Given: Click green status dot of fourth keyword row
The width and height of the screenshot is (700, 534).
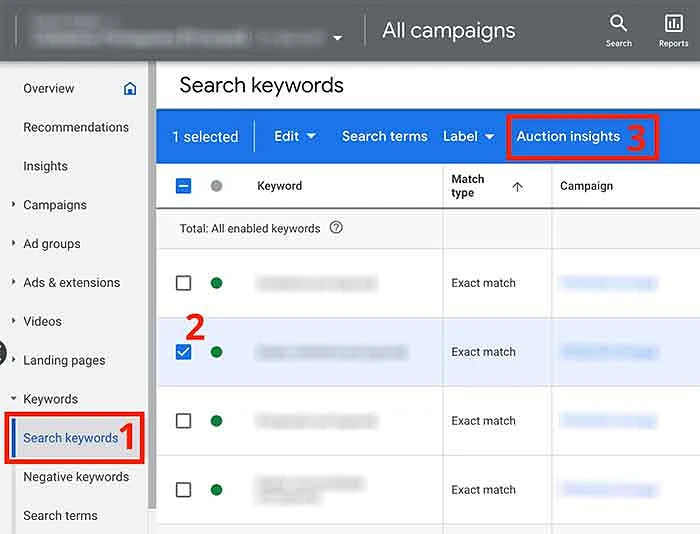Looking at the screenshot, I should [x=217, y=490].
